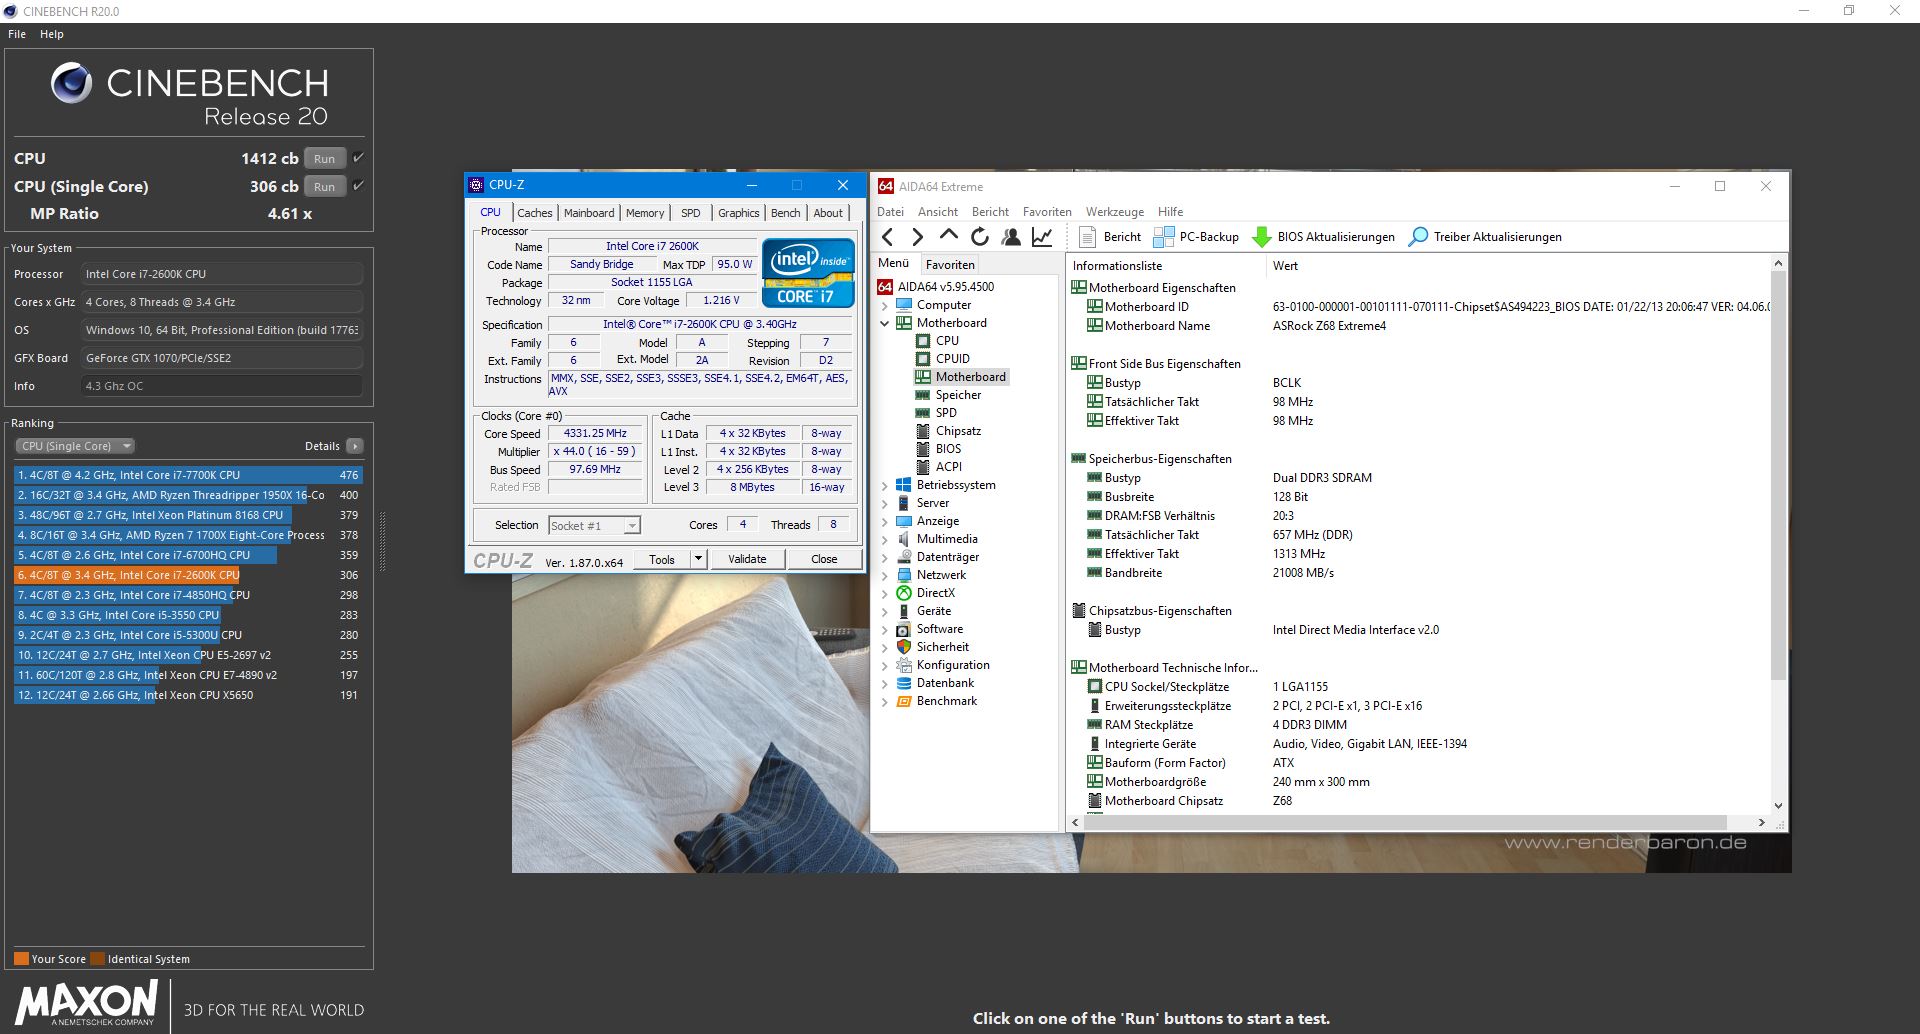Expand the Betriebssystem node in AIDA64 tree
The height and width of the screenshot is (1034, 1920).
tap(884, 484)
